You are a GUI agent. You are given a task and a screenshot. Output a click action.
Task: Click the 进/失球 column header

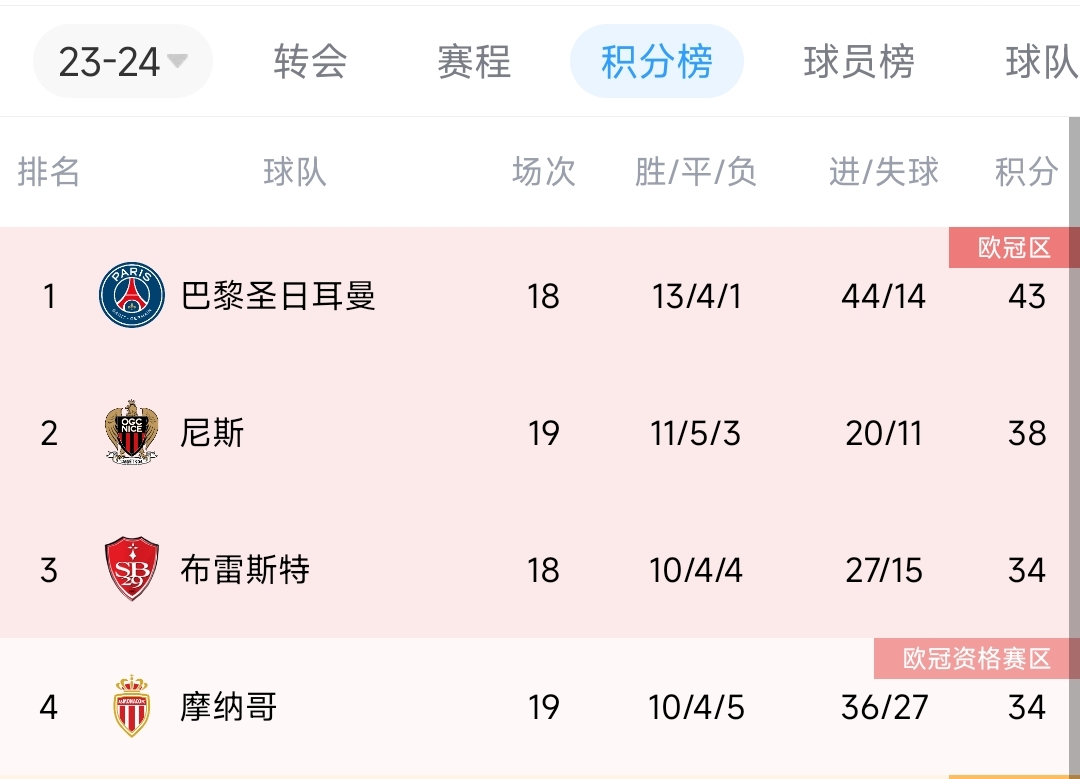coord(884,172)
